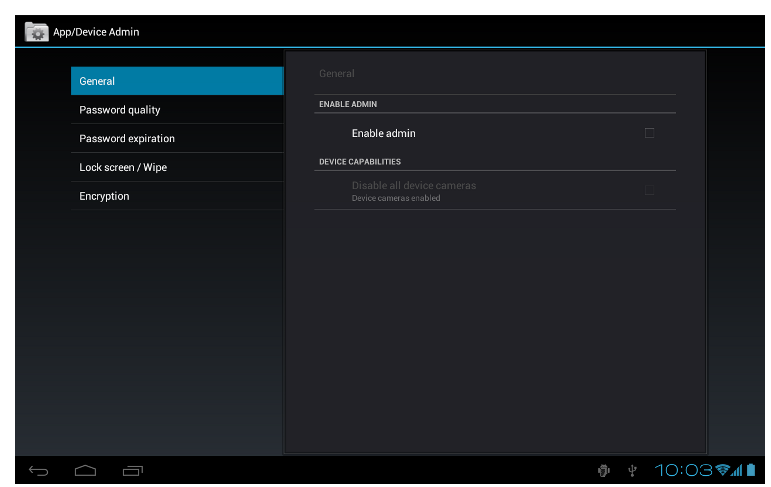Image resolution: width=771 pixels, height=487 pixels.
Task: Click the DEVICE CAPABILITIES section header
Action: (x=360, y=162)
